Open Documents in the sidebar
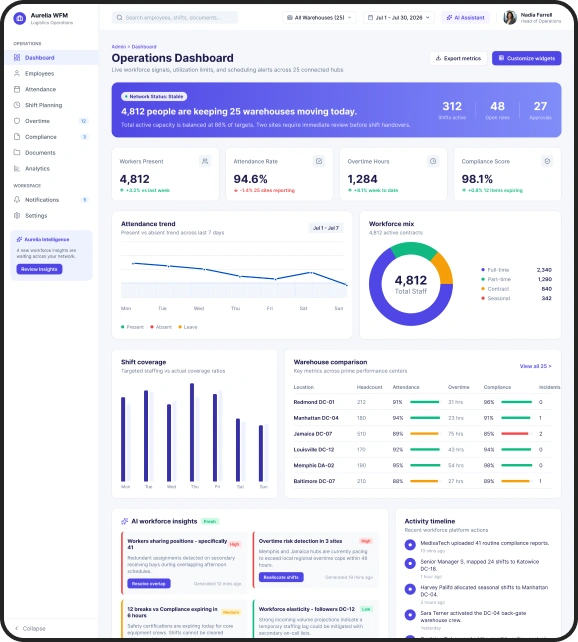The width and height of the screenshot is (578, 642). 51,152
